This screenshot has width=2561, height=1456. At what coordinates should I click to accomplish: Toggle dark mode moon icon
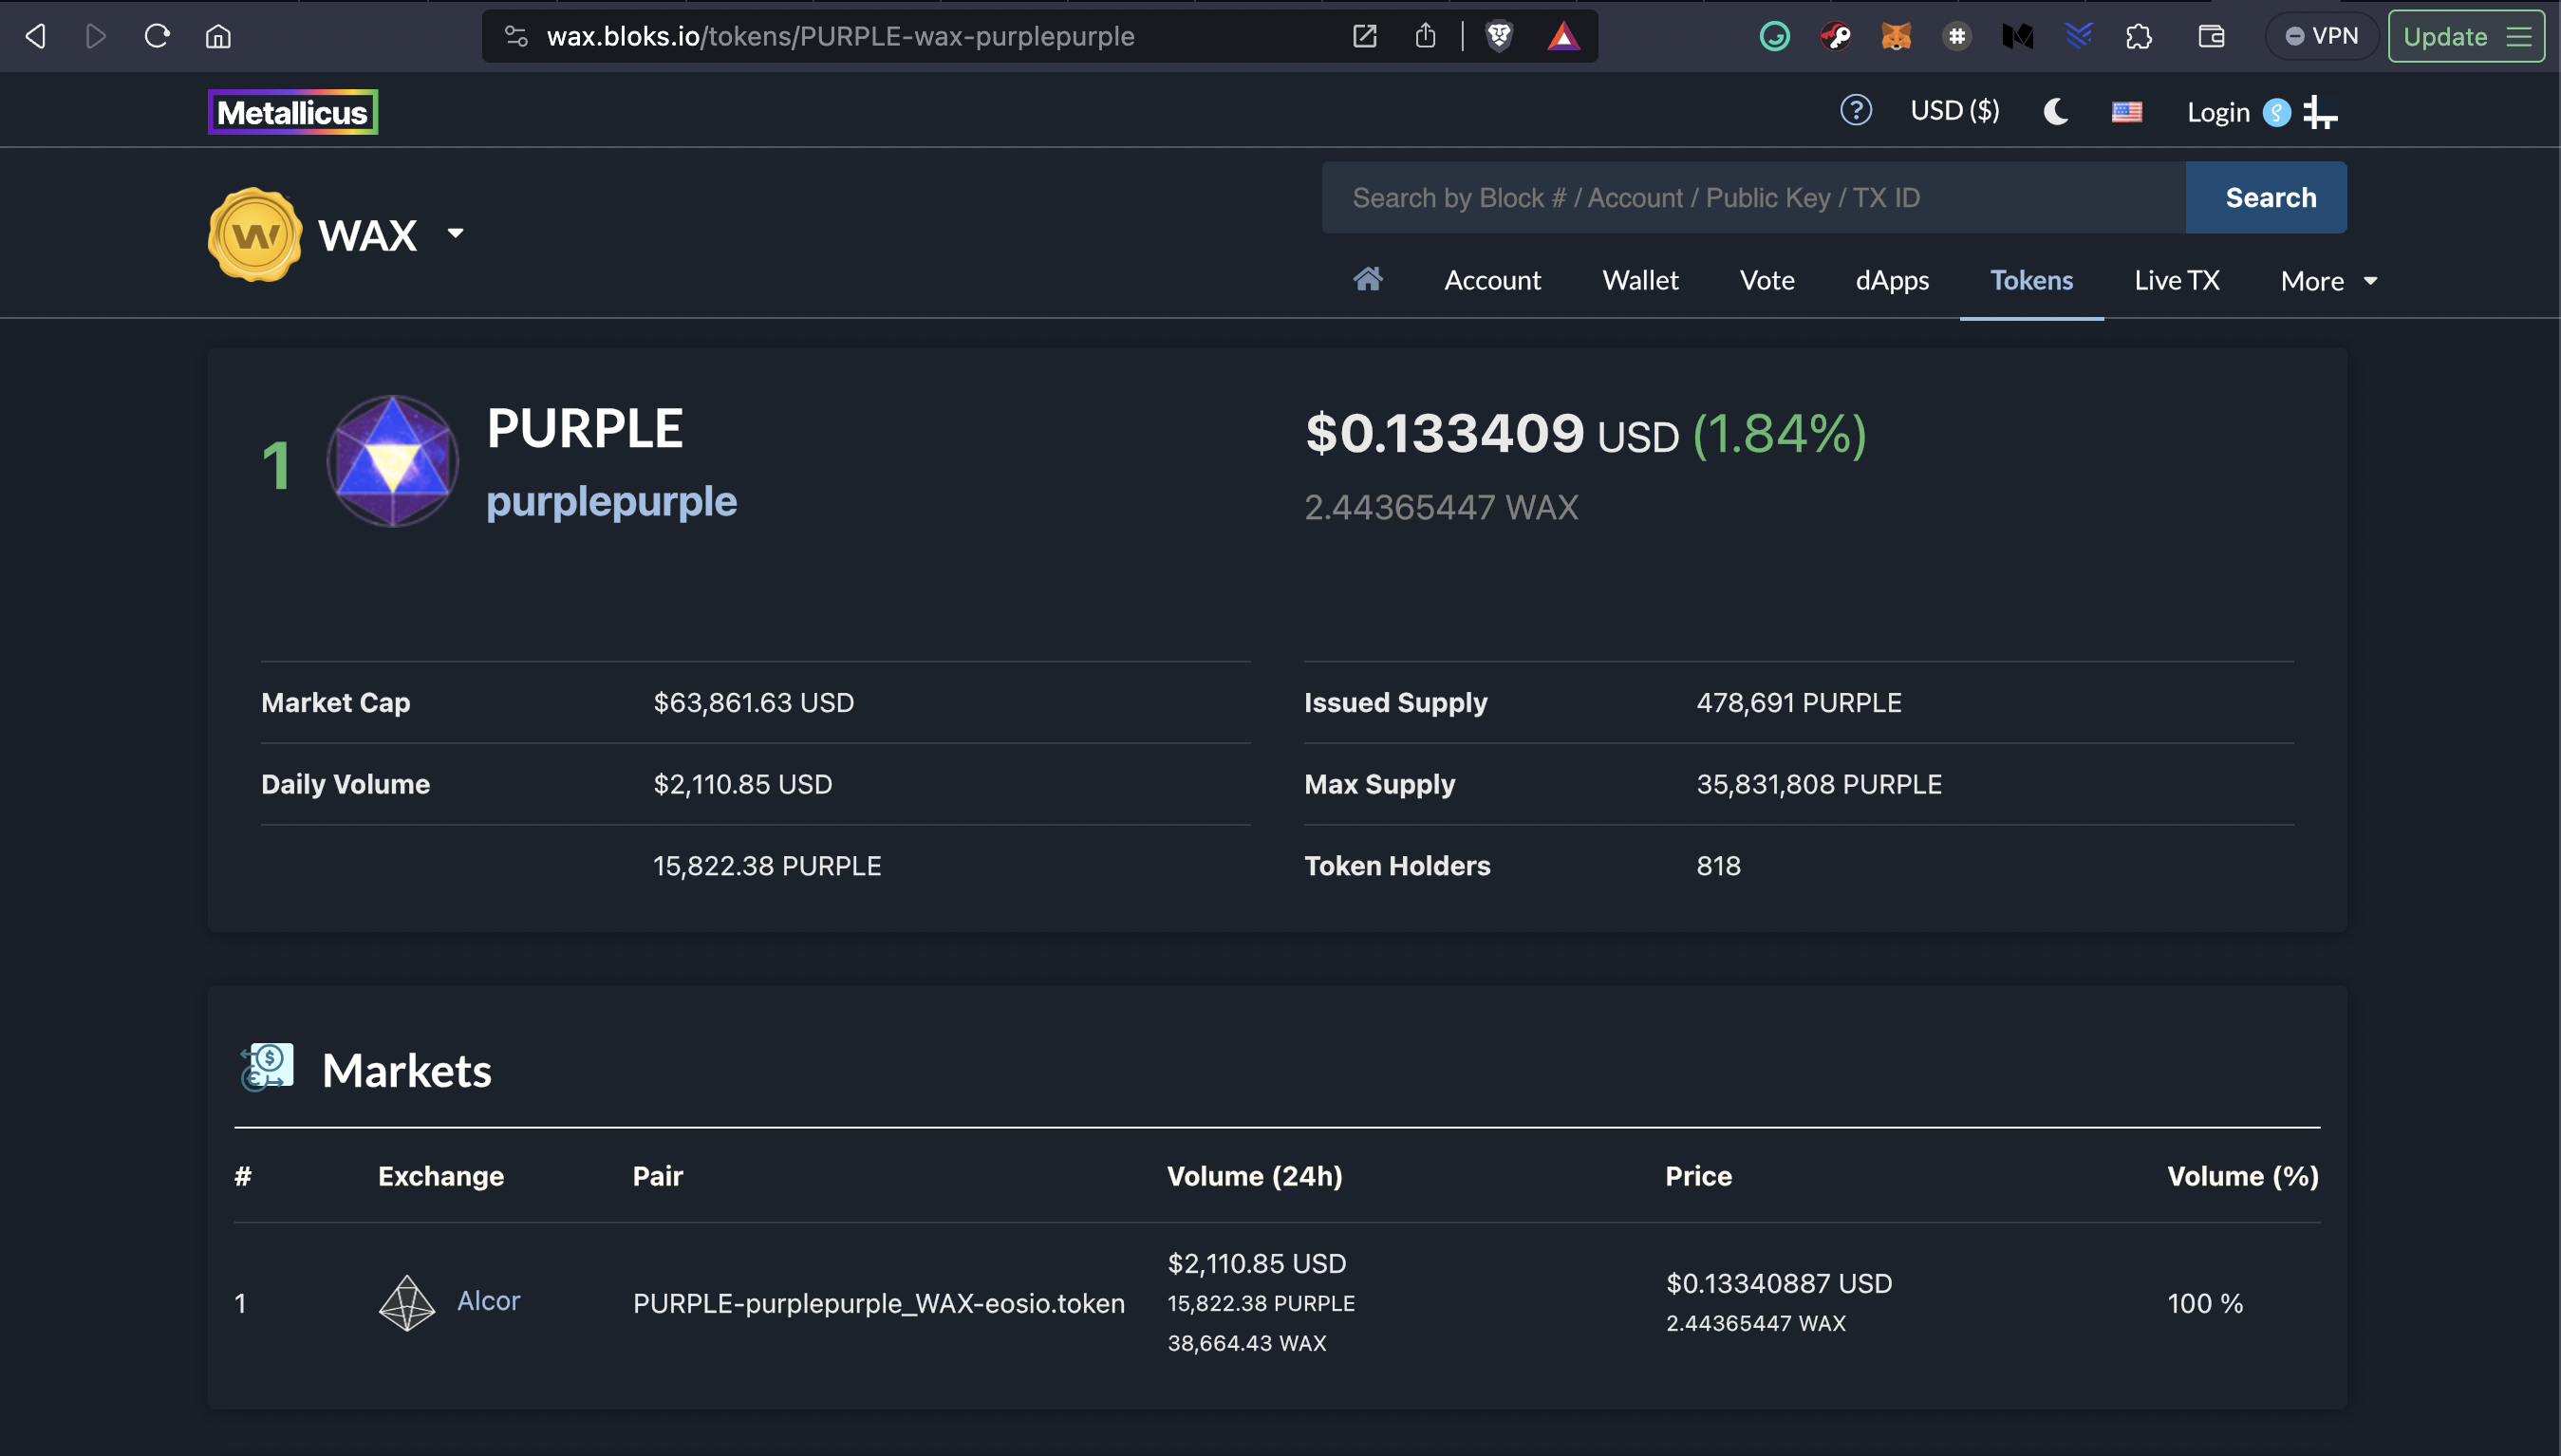pos(2056,111)
